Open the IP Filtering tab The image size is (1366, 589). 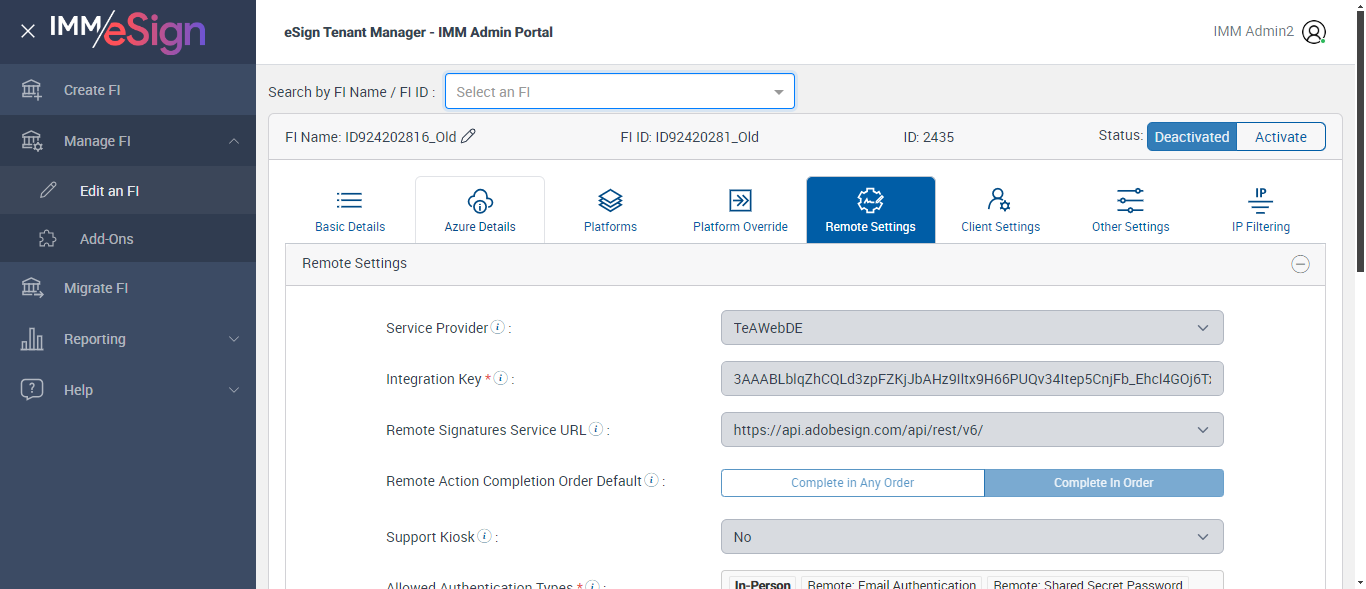coord(1260,210)
